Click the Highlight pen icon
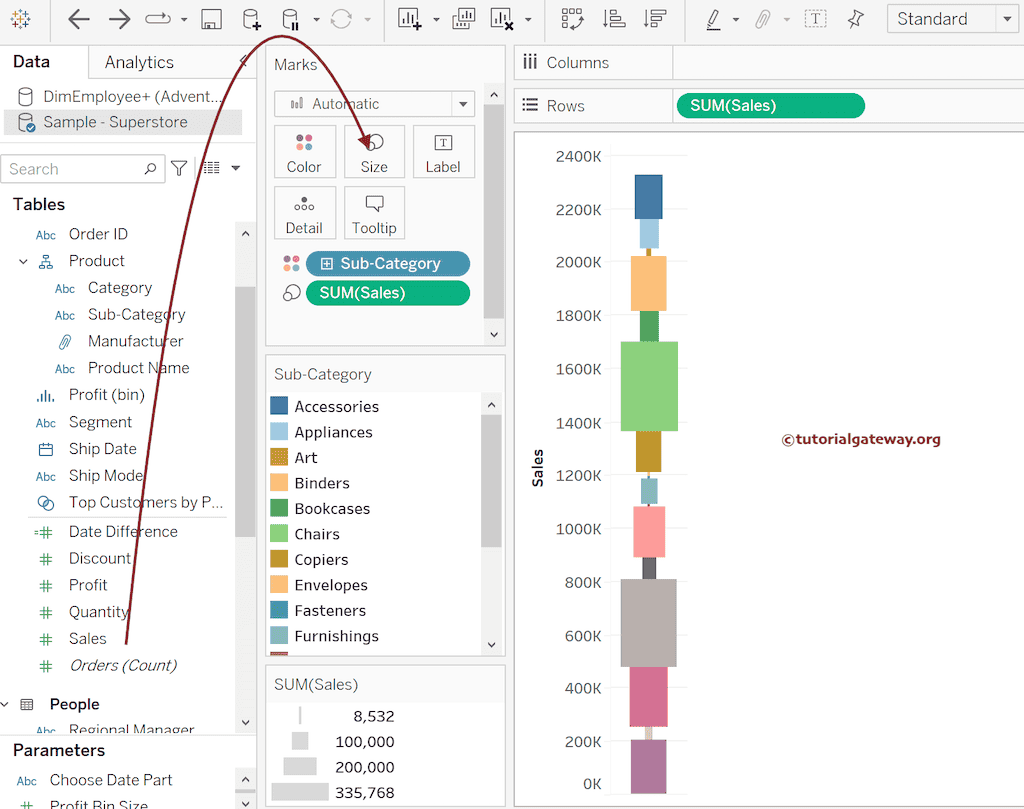 click(713, 19)
